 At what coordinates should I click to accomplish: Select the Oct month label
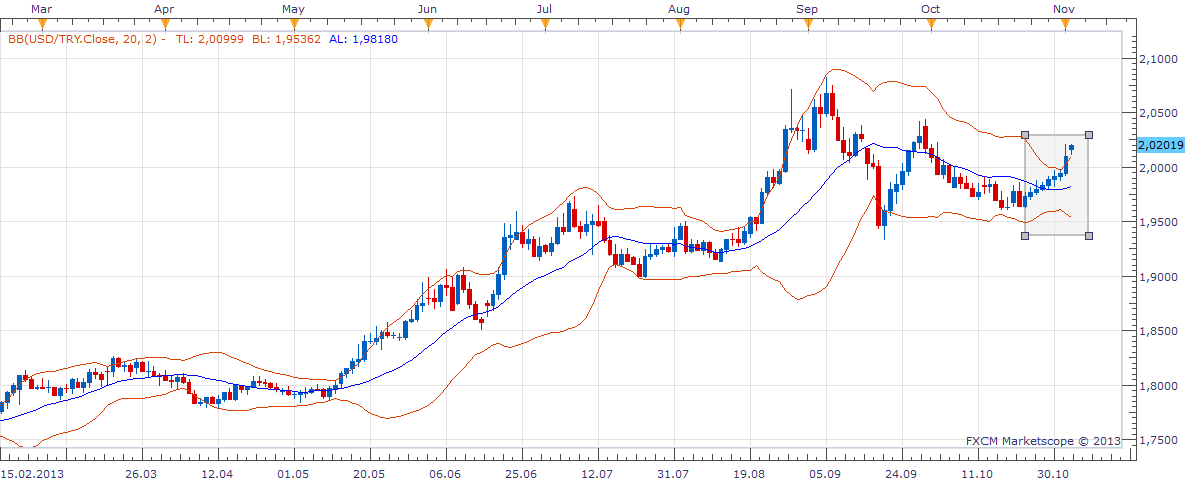(931, 9)
